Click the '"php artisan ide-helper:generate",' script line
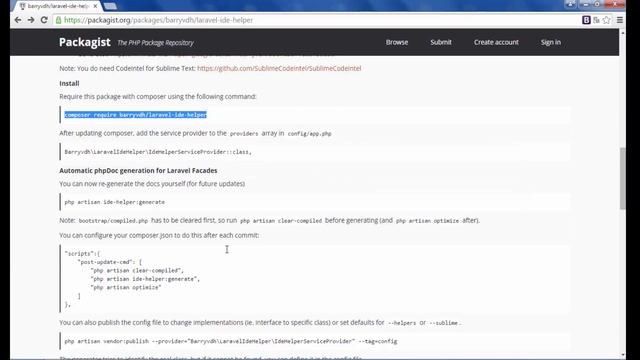The height and width of the screenshot is (360, 640). [x=145, y=279]
